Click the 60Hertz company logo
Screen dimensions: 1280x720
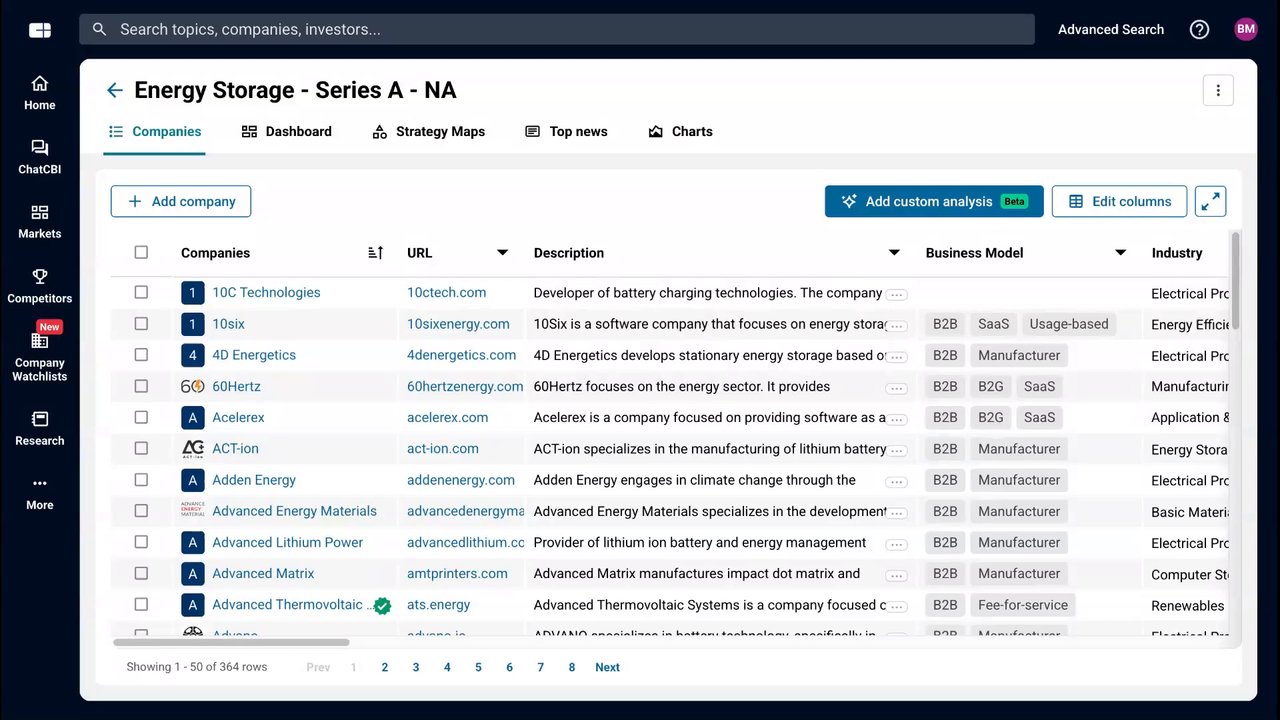[x=193, y=386]
